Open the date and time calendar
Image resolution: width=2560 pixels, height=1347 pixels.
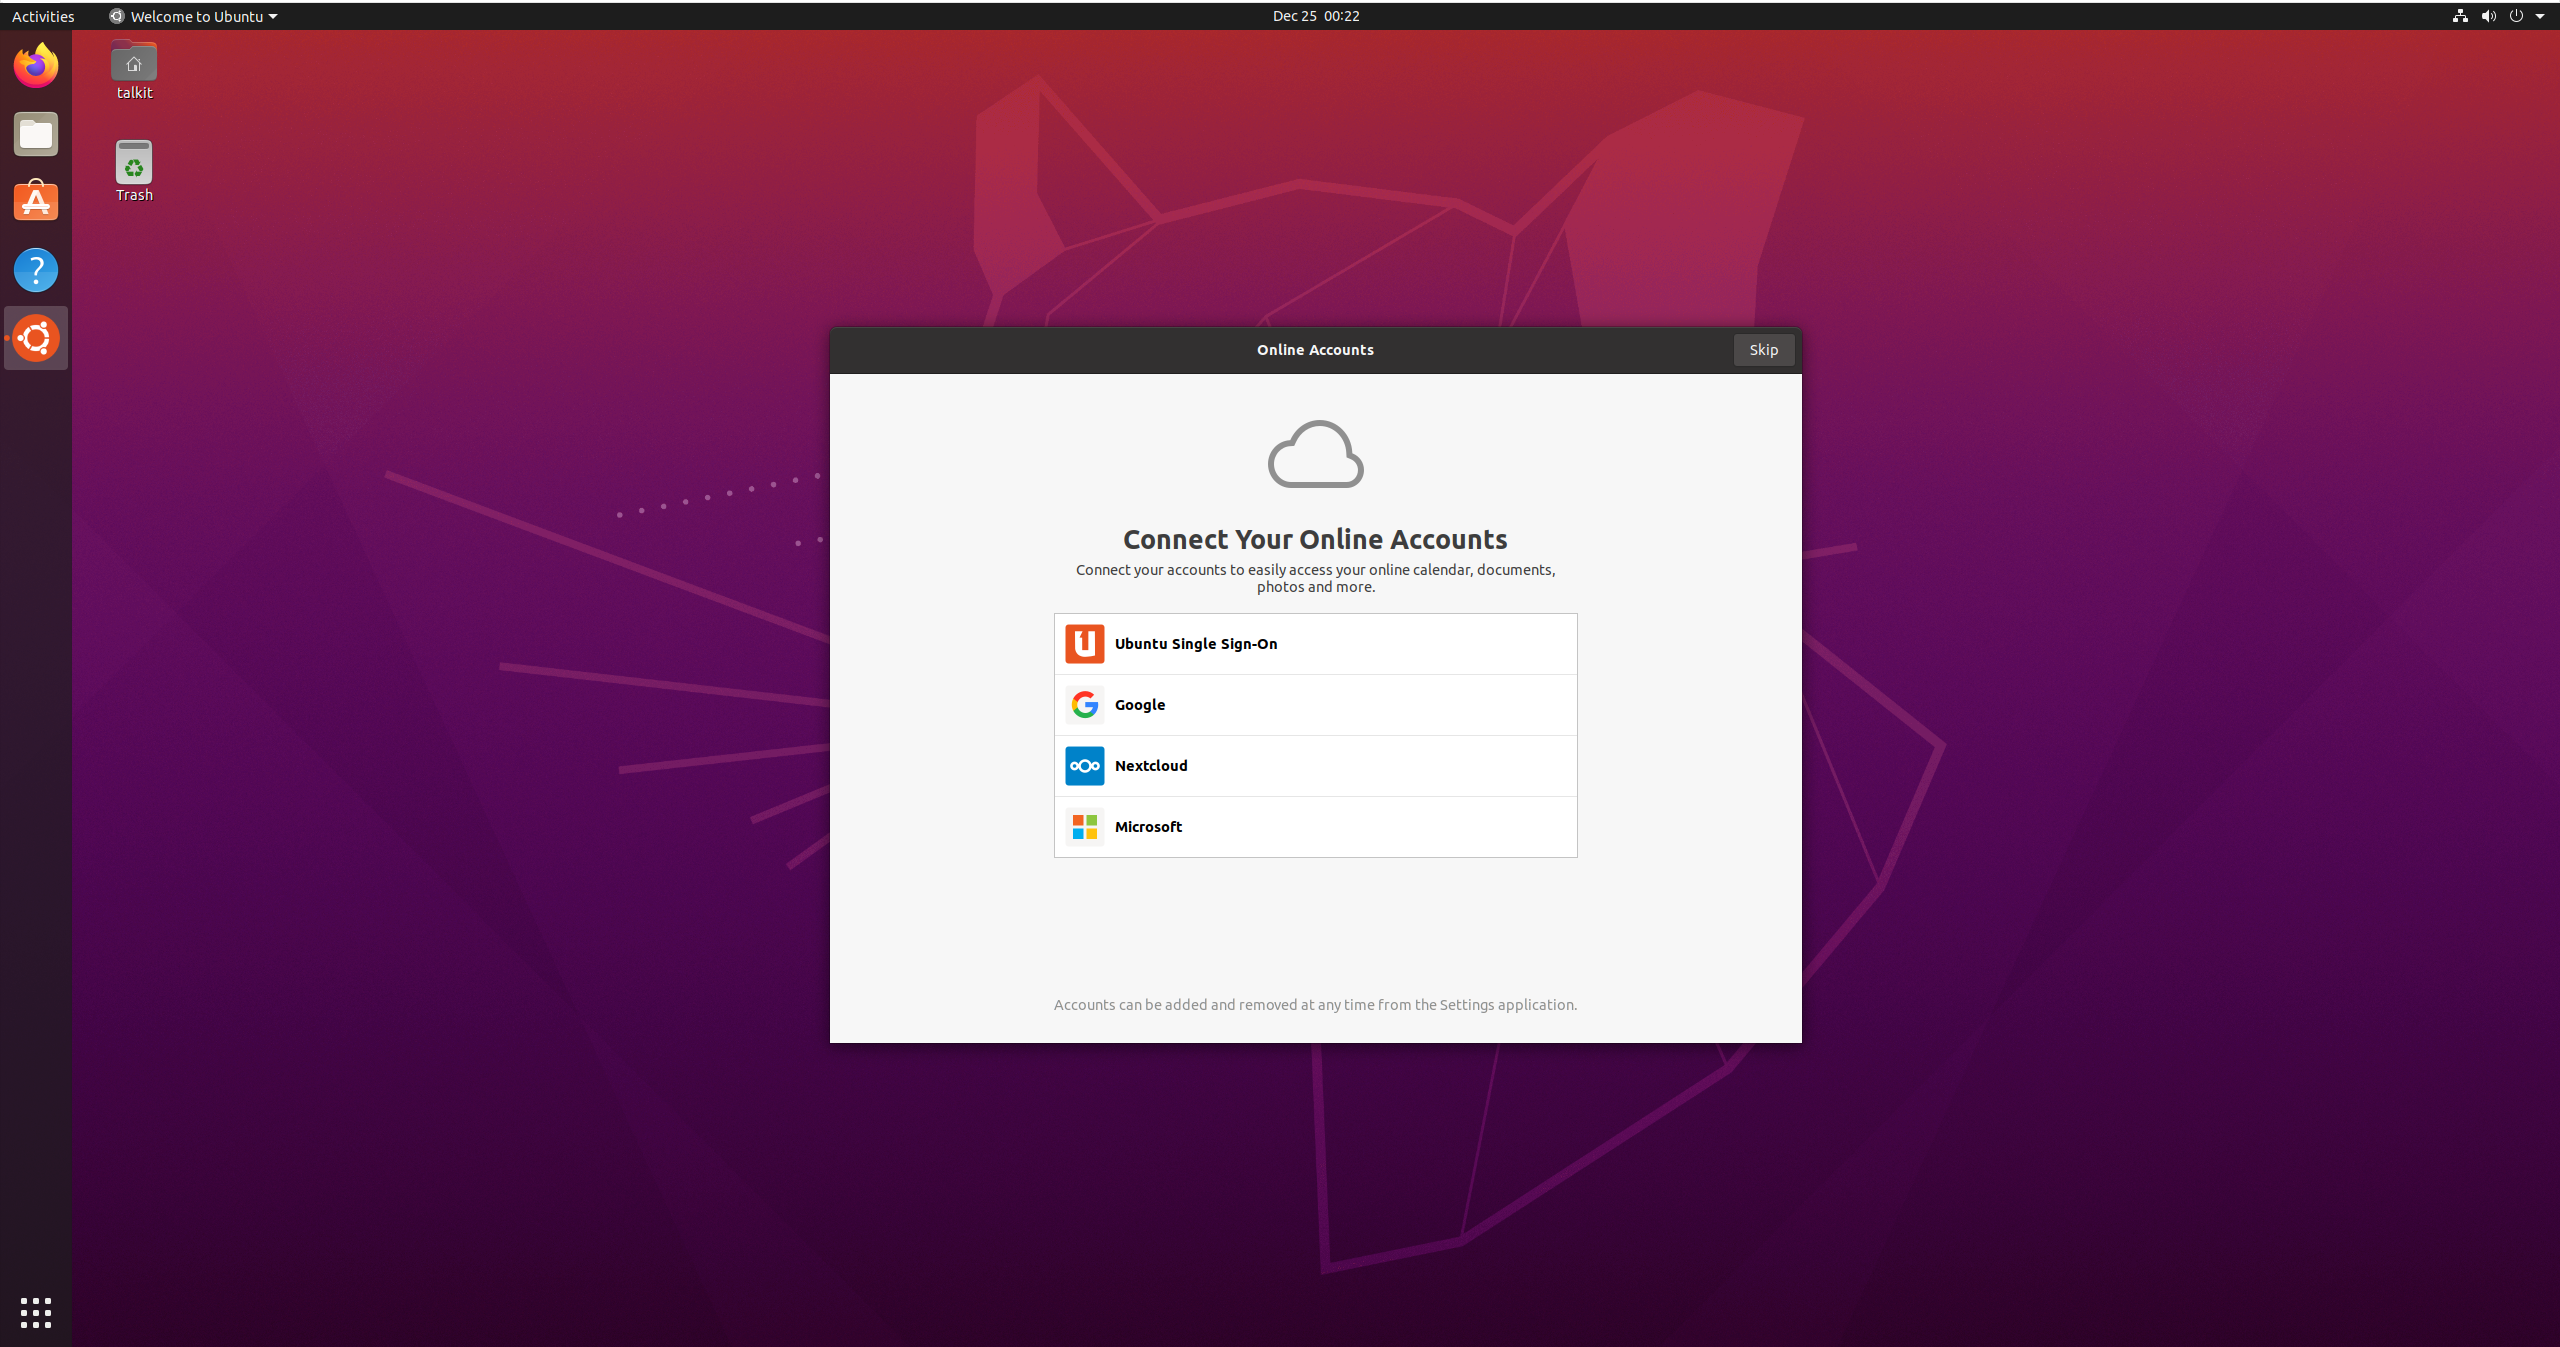coord(1315,16)
